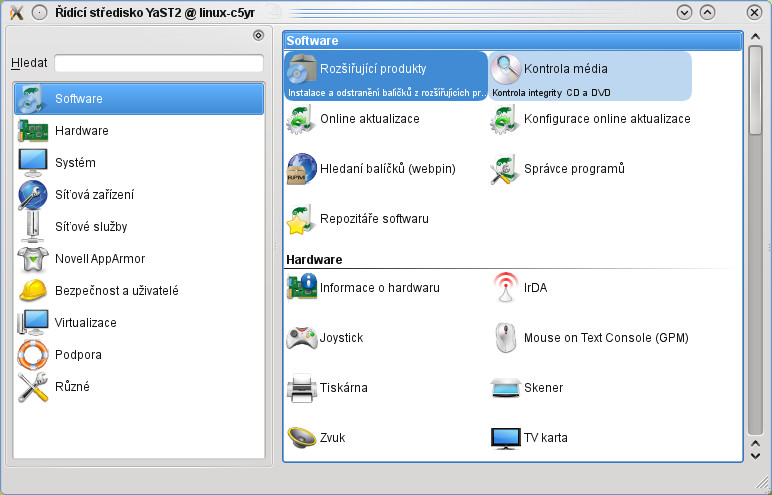Click the Hledat search field
Screen dimensions: 772x495
158,63
